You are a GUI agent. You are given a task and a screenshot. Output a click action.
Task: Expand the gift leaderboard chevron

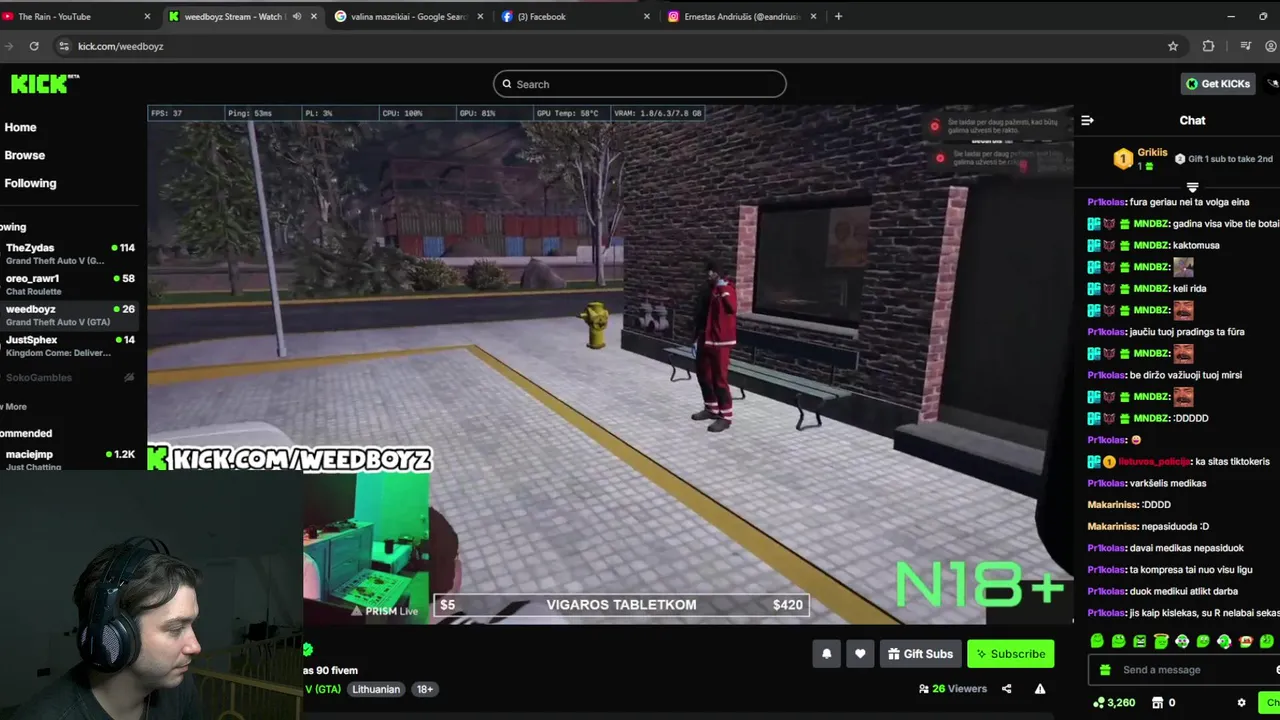(1192, 186)
